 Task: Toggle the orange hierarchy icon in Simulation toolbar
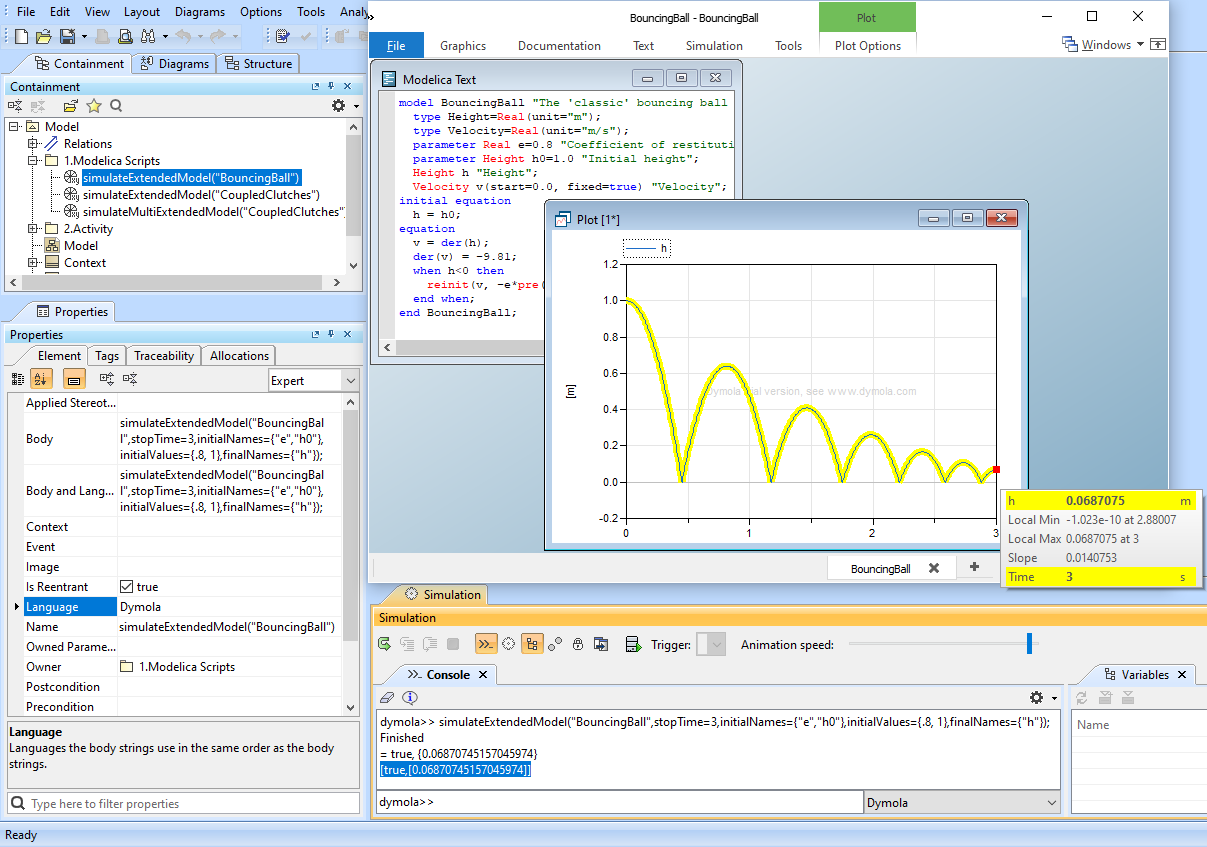tap(532, 644)
